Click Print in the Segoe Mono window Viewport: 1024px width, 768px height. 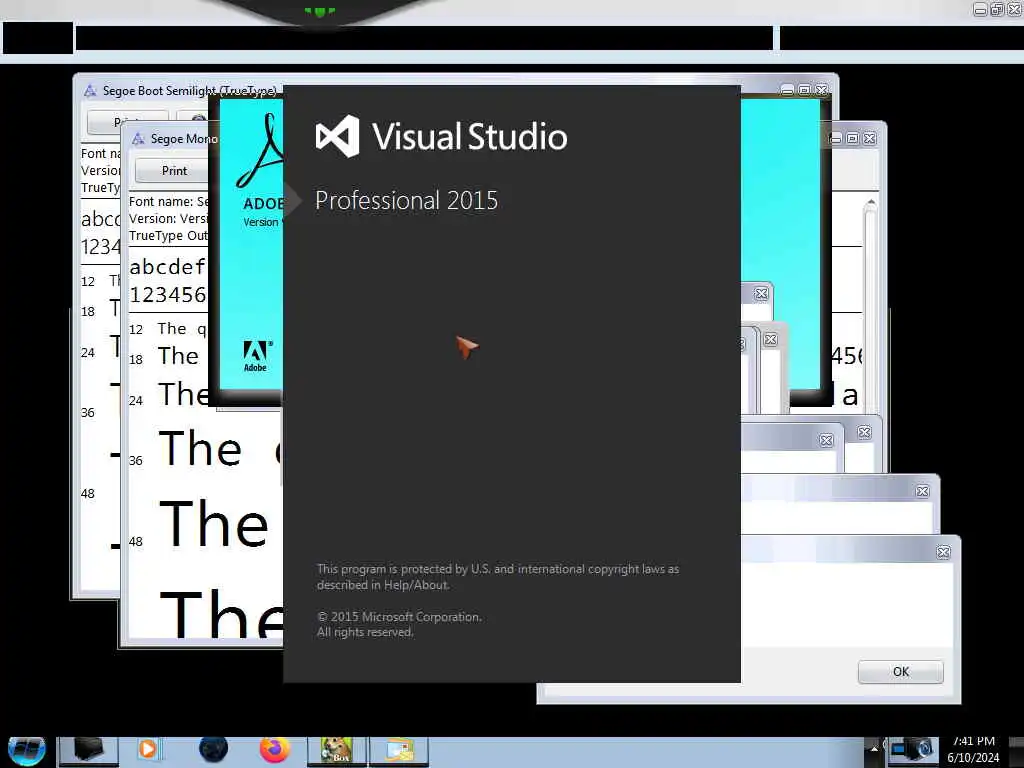tap(174, 170)
